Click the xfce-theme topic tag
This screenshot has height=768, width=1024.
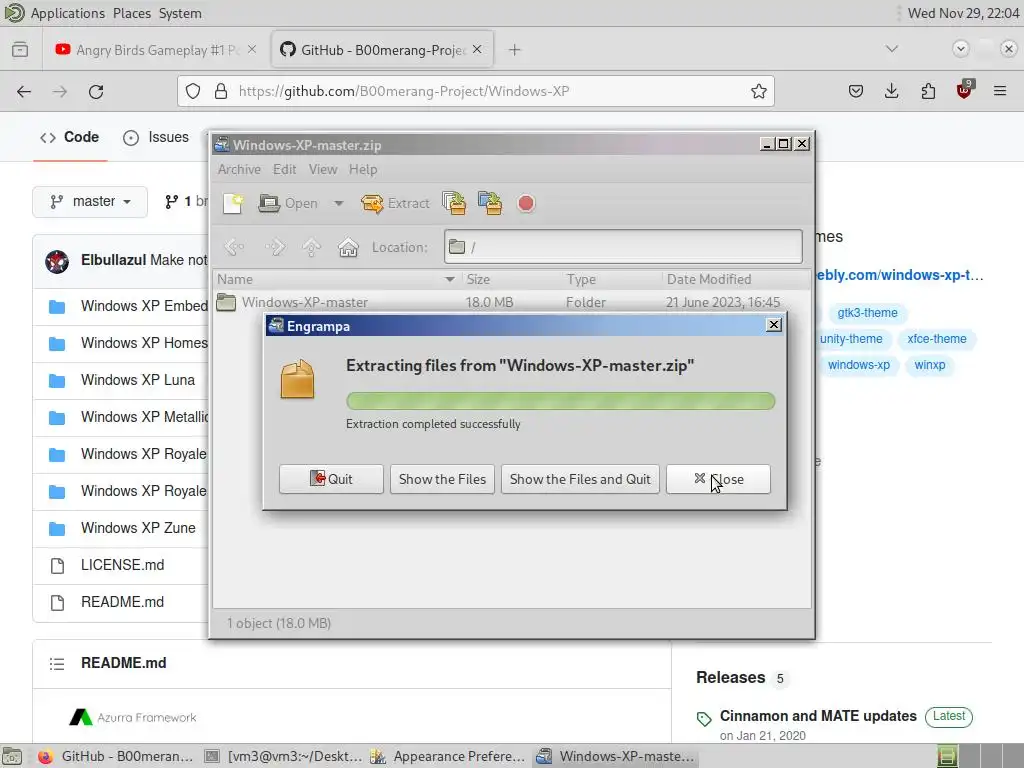pos(936,339)
